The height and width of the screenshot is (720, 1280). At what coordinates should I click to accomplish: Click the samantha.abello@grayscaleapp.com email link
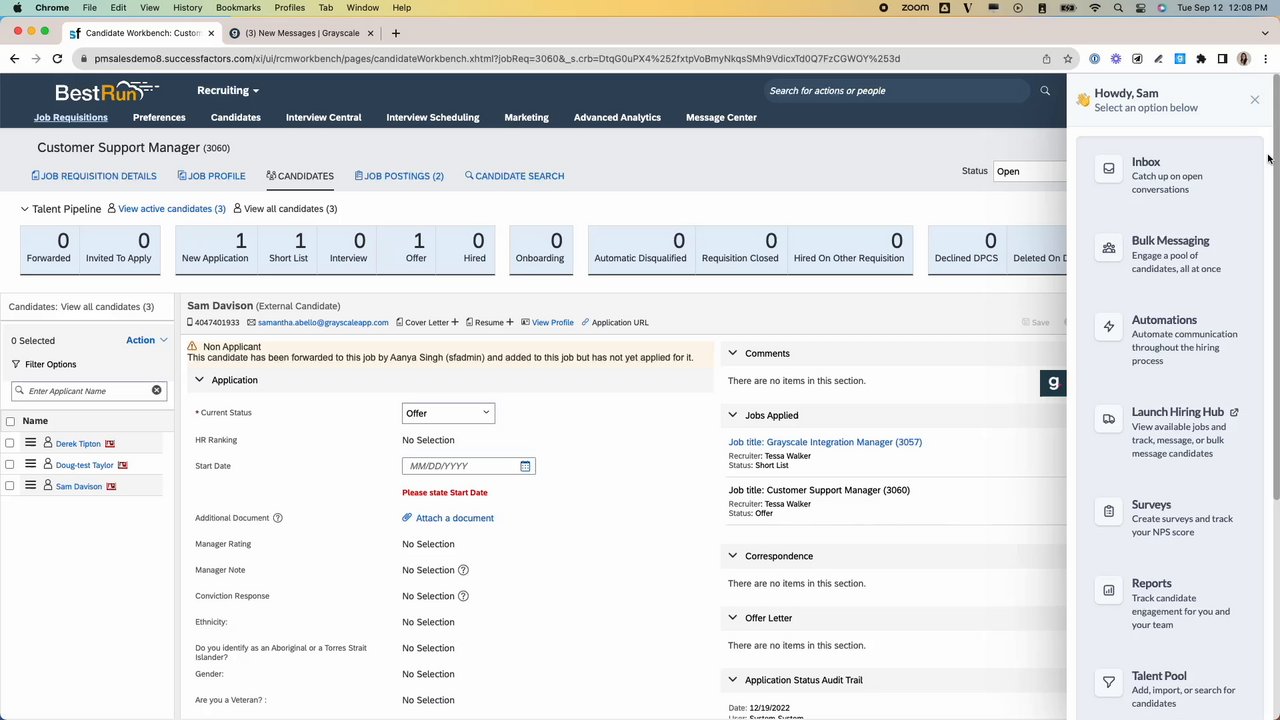[323, 323]
